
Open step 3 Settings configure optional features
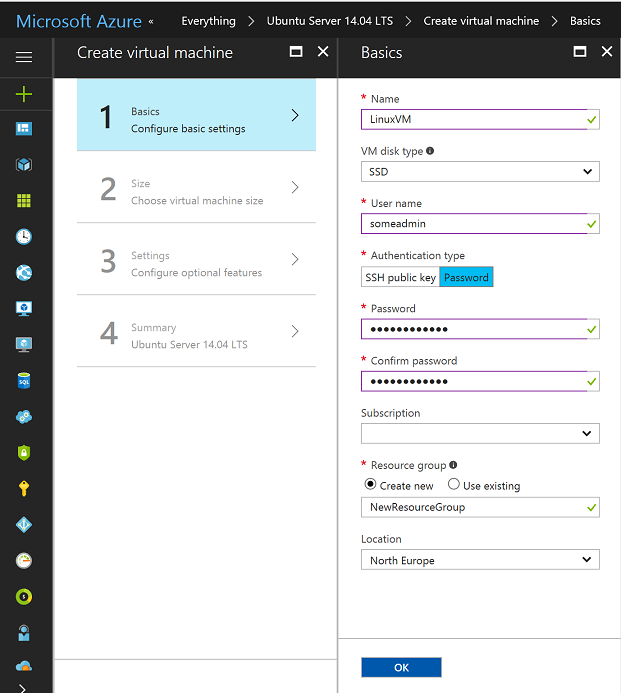tap(196, 259)
